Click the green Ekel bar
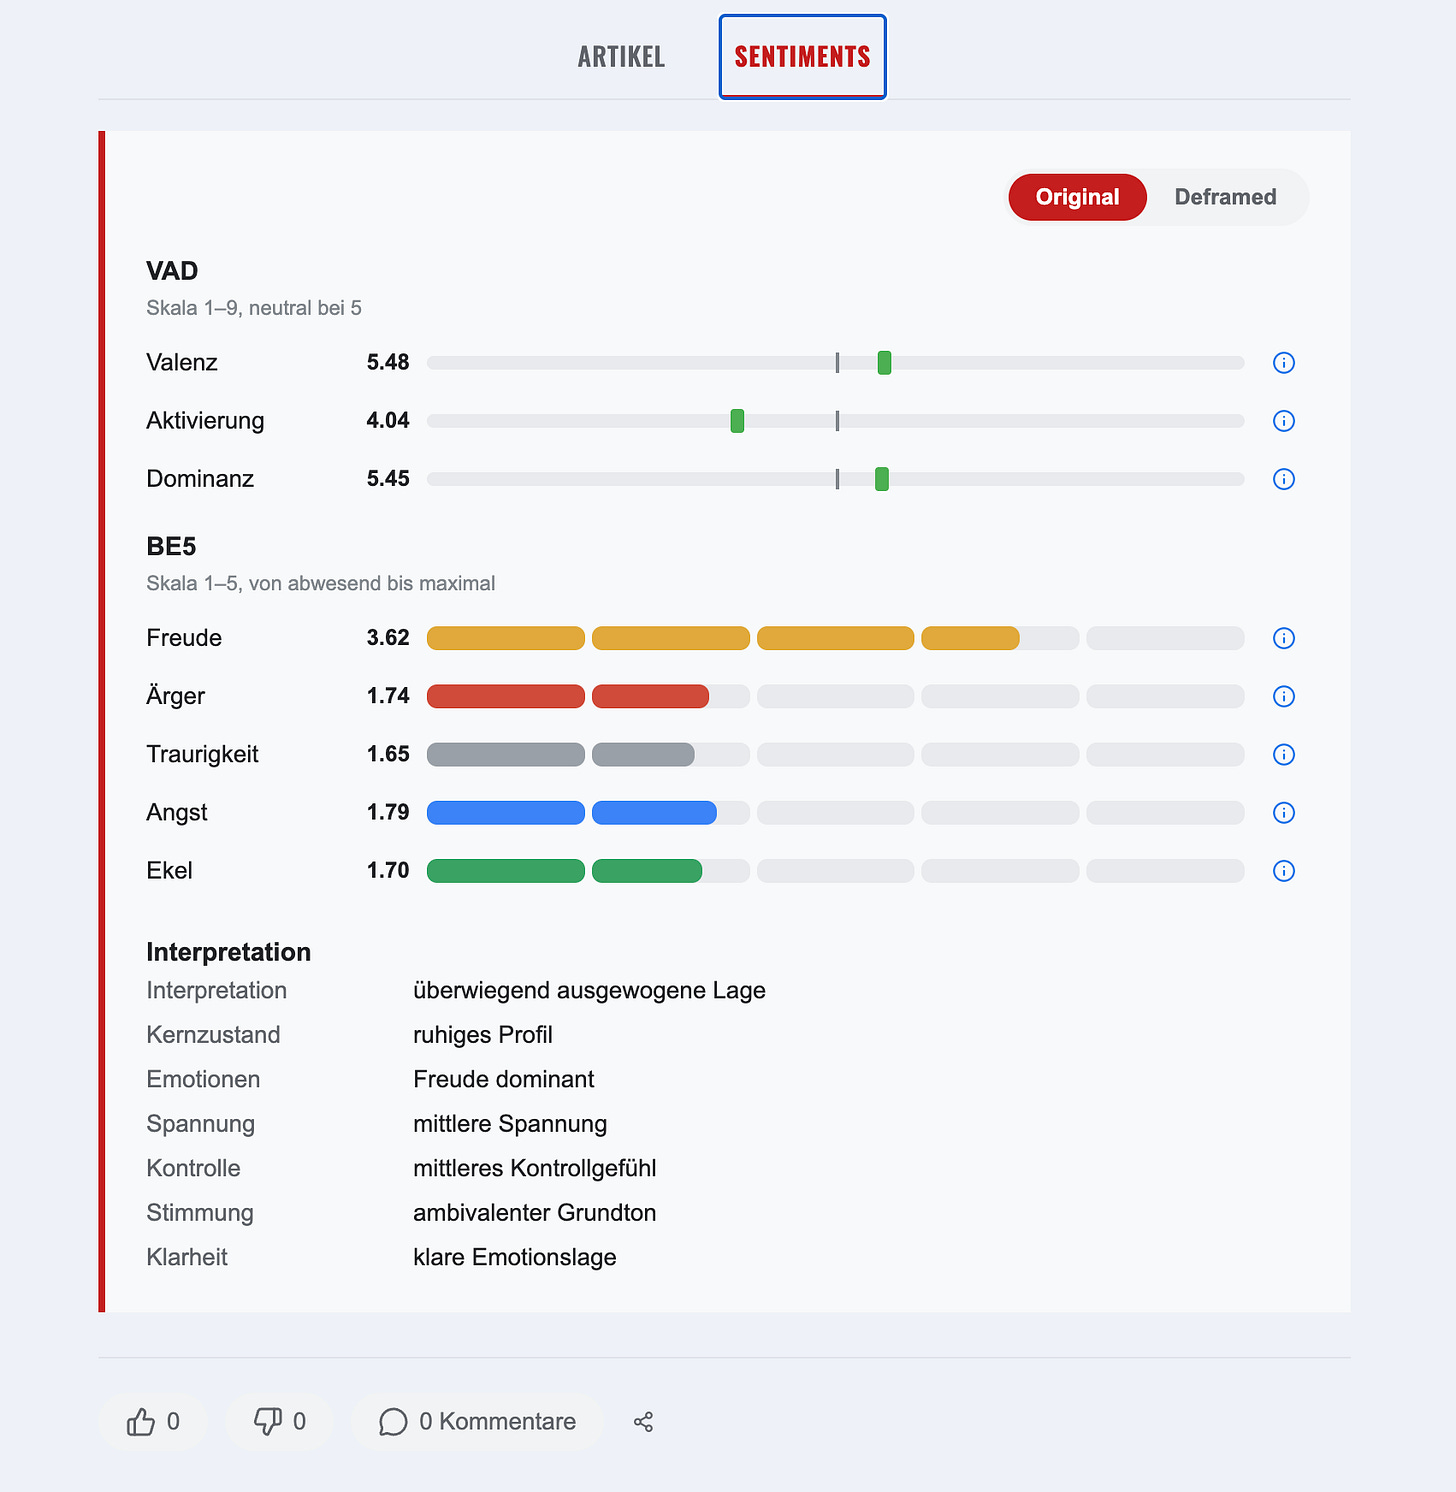 click(x=565, y=871)
